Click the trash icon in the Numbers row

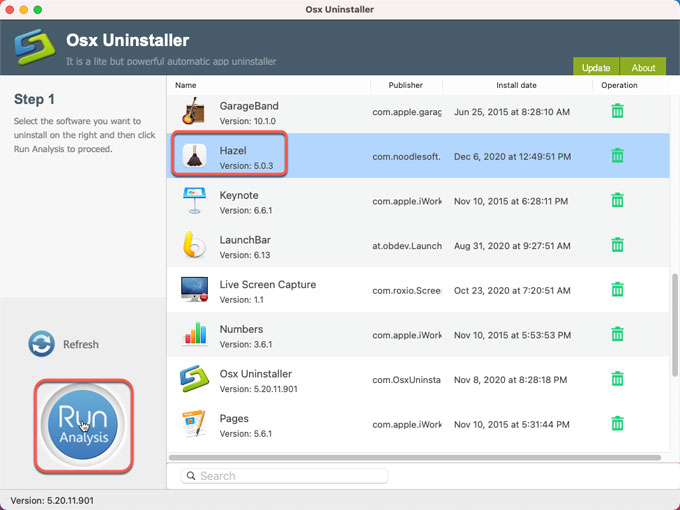pos(617,334)
